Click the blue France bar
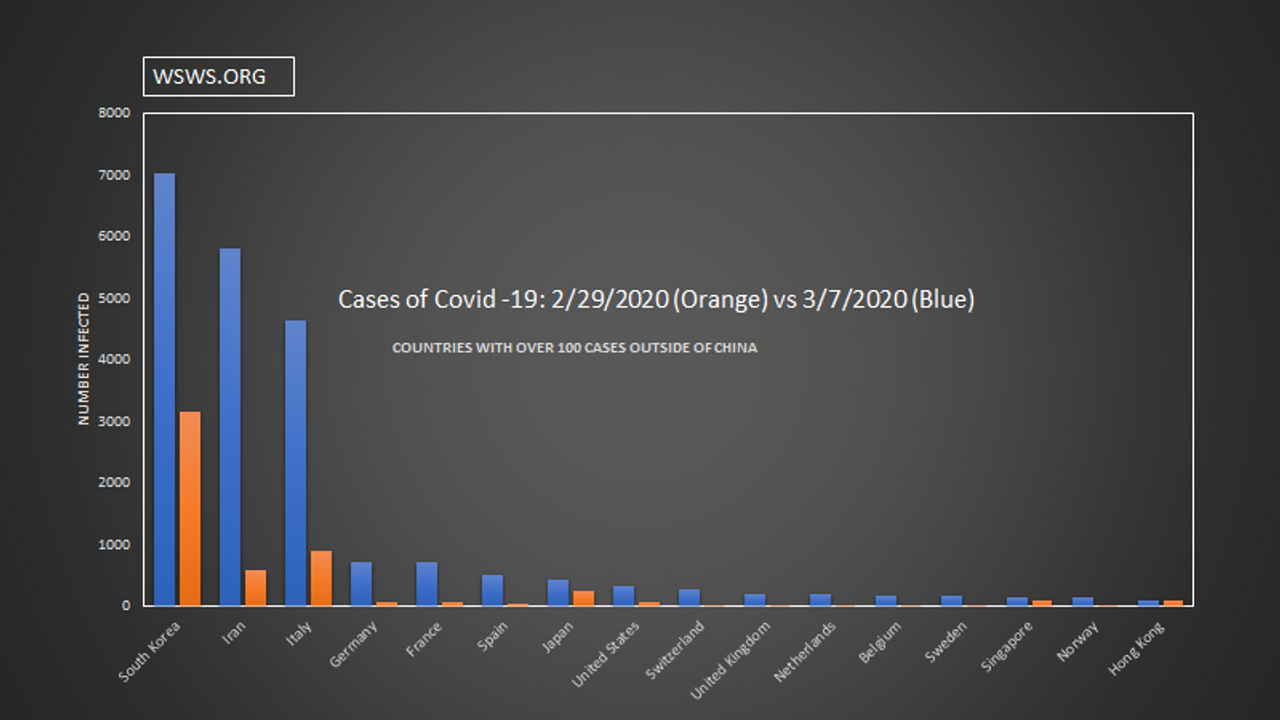 [x=427, y=584]
